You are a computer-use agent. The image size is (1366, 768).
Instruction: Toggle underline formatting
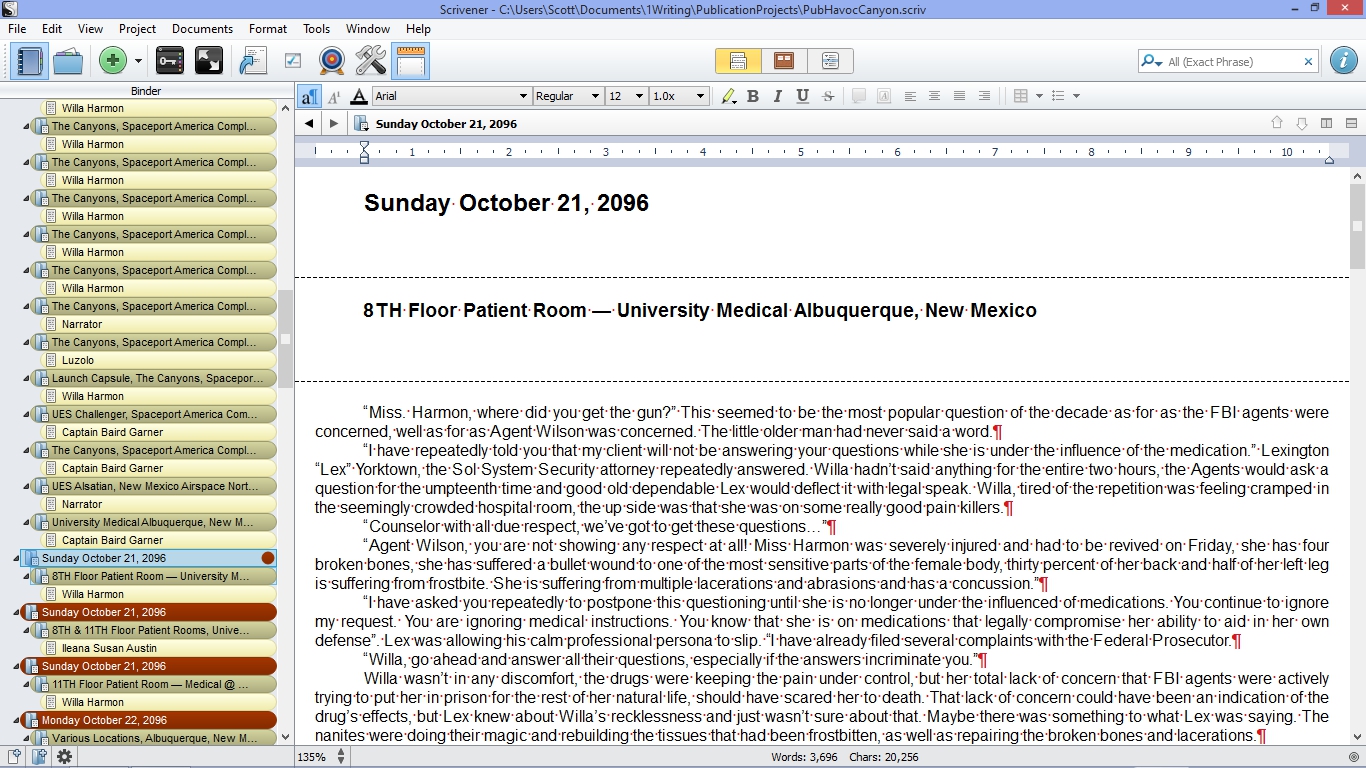802,96
